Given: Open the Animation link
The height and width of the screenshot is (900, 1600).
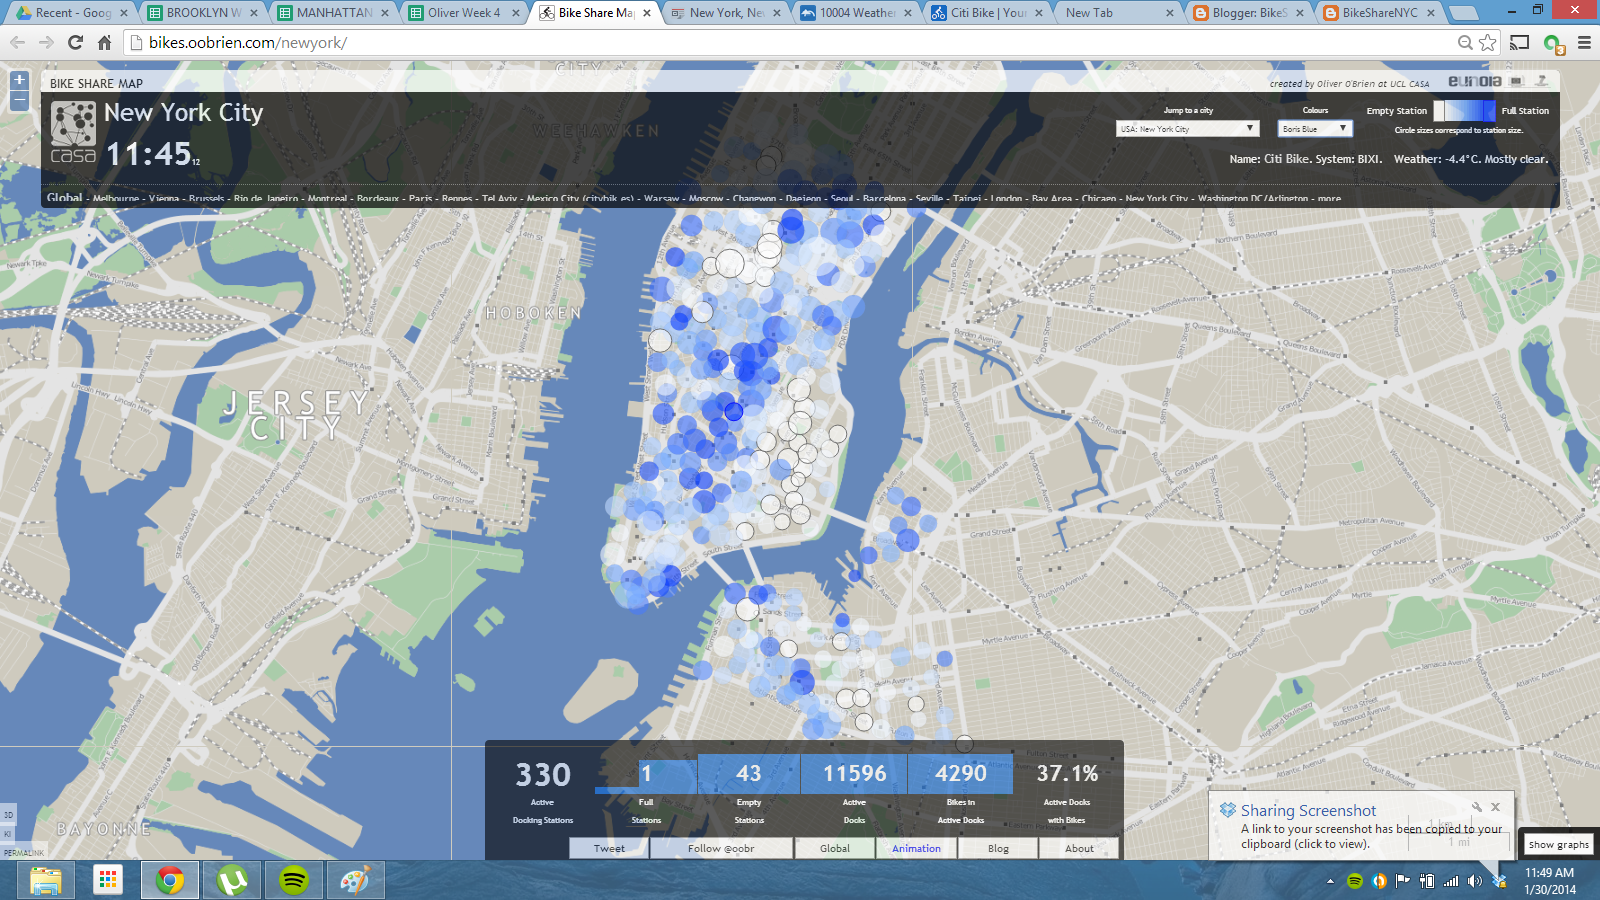Looking at the screenshot, I should pos(916,848).
